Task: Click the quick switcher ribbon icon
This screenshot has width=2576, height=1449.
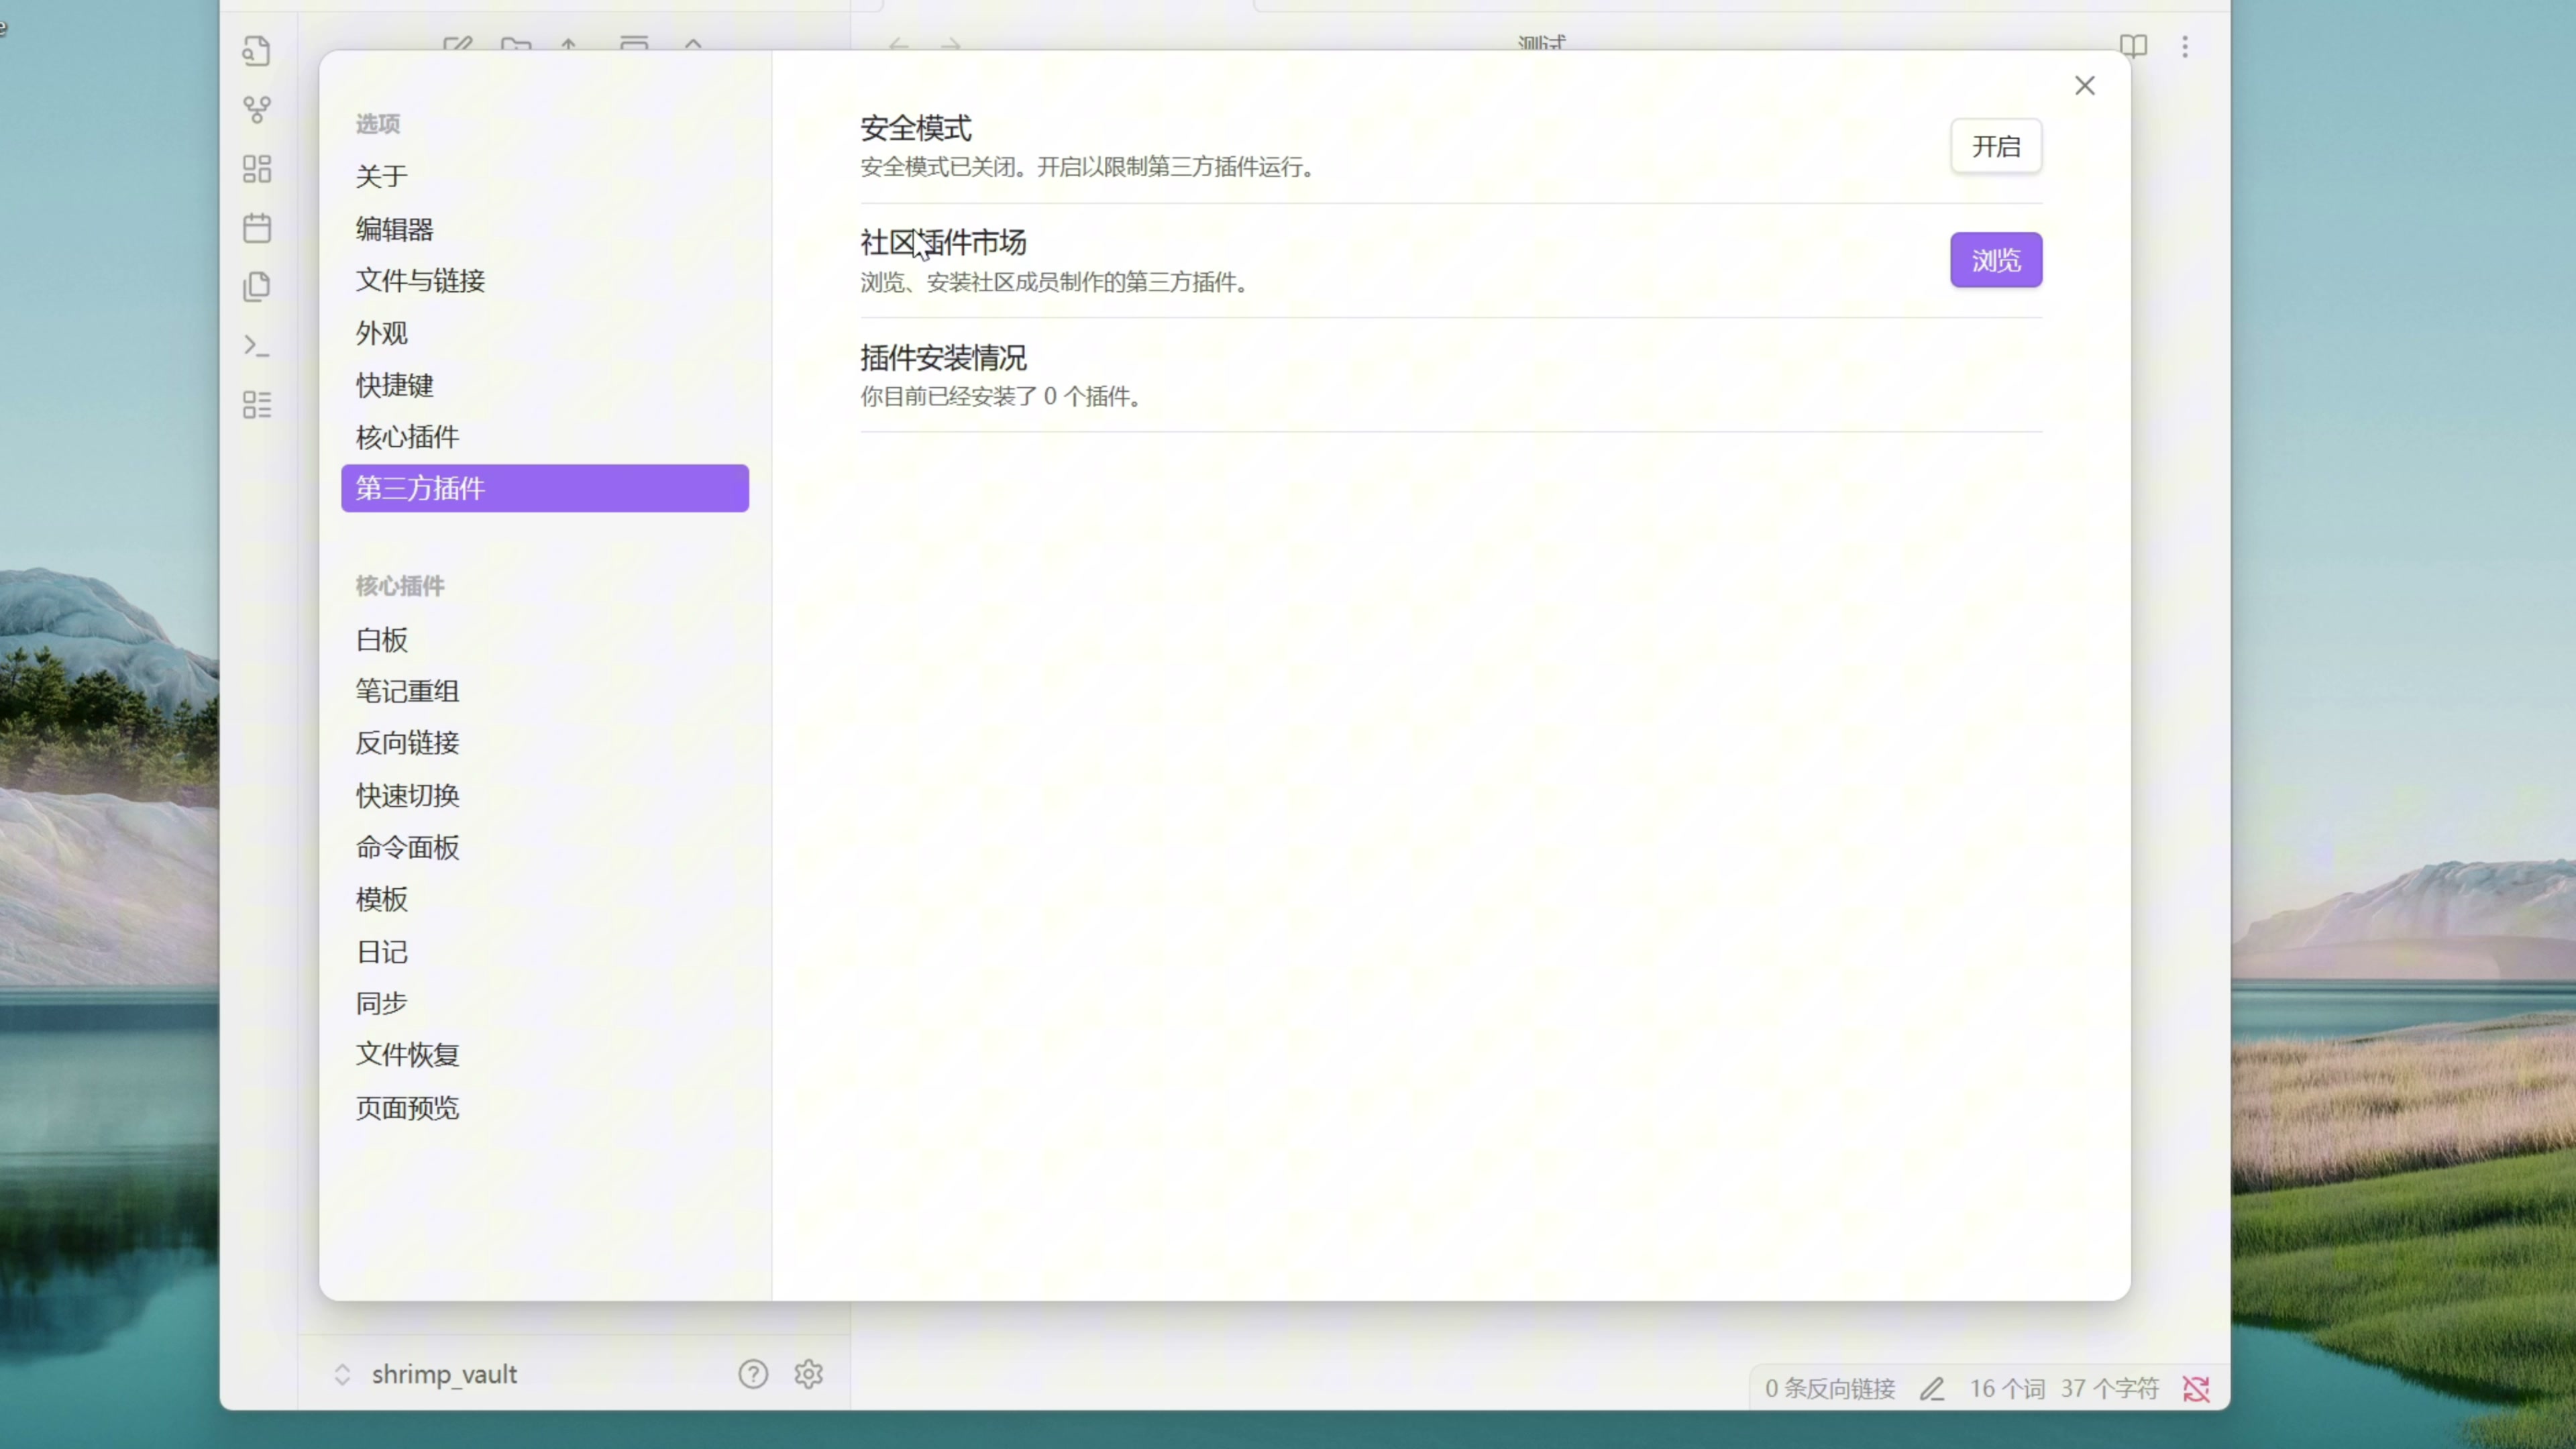Action: [256, 51]
